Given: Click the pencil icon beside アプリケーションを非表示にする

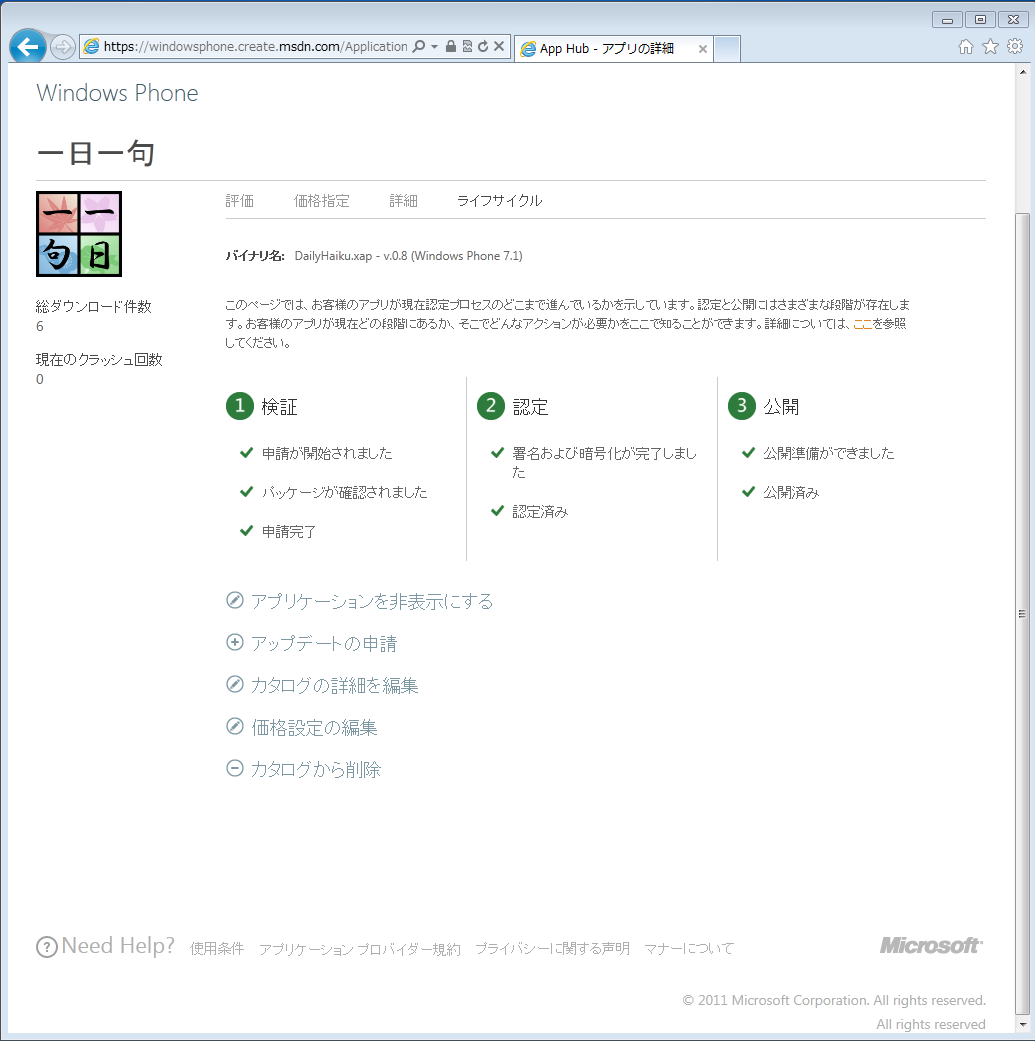Looking at the screenshot, I should (235, 600).
